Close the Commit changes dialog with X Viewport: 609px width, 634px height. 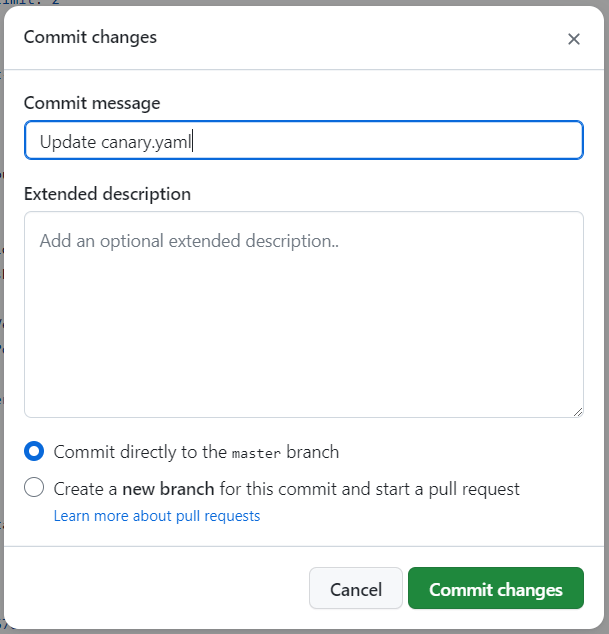(573, 39)
